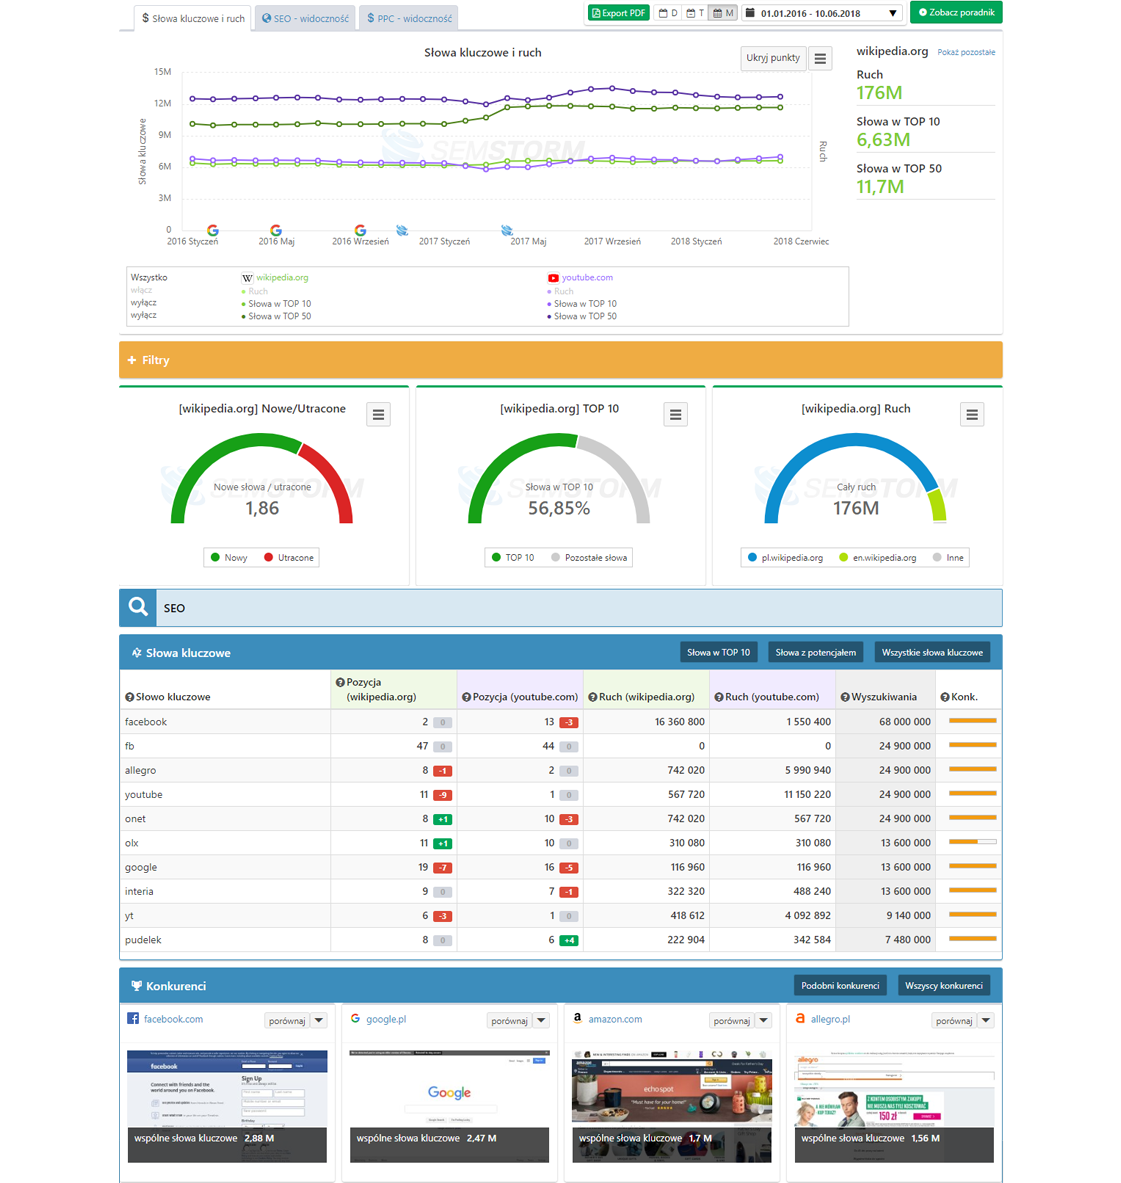Screen dimensions: 1121x1183
Task: Expand the Filtry panel
Action: pyautogui.click(x=149, y=360)
